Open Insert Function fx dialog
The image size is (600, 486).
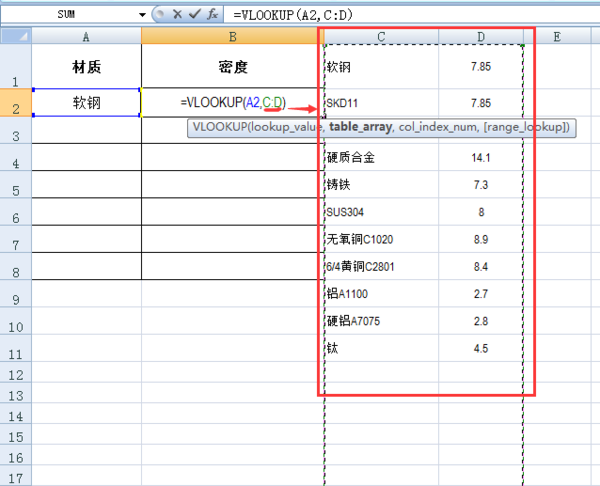212,14
